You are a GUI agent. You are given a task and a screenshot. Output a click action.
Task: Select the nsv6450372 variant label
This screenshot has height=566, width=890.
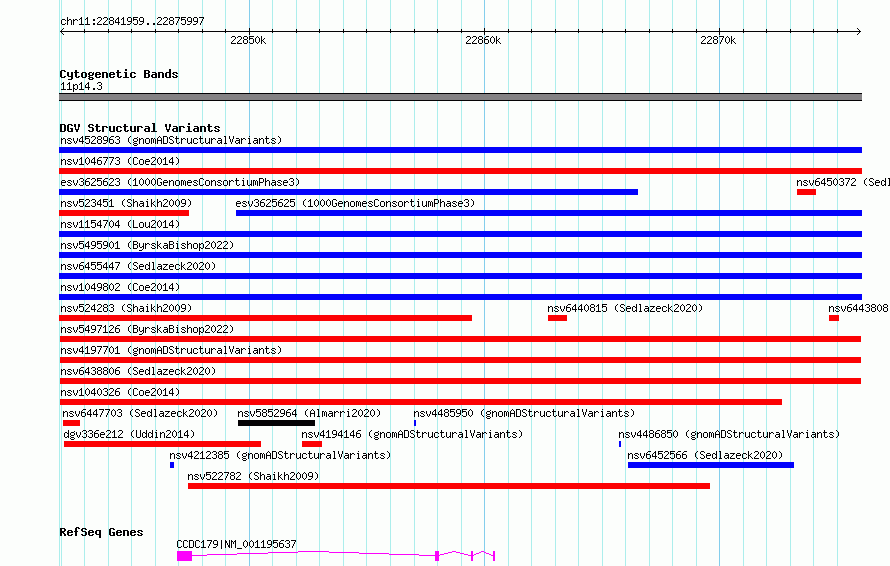(x=843, y=182)
